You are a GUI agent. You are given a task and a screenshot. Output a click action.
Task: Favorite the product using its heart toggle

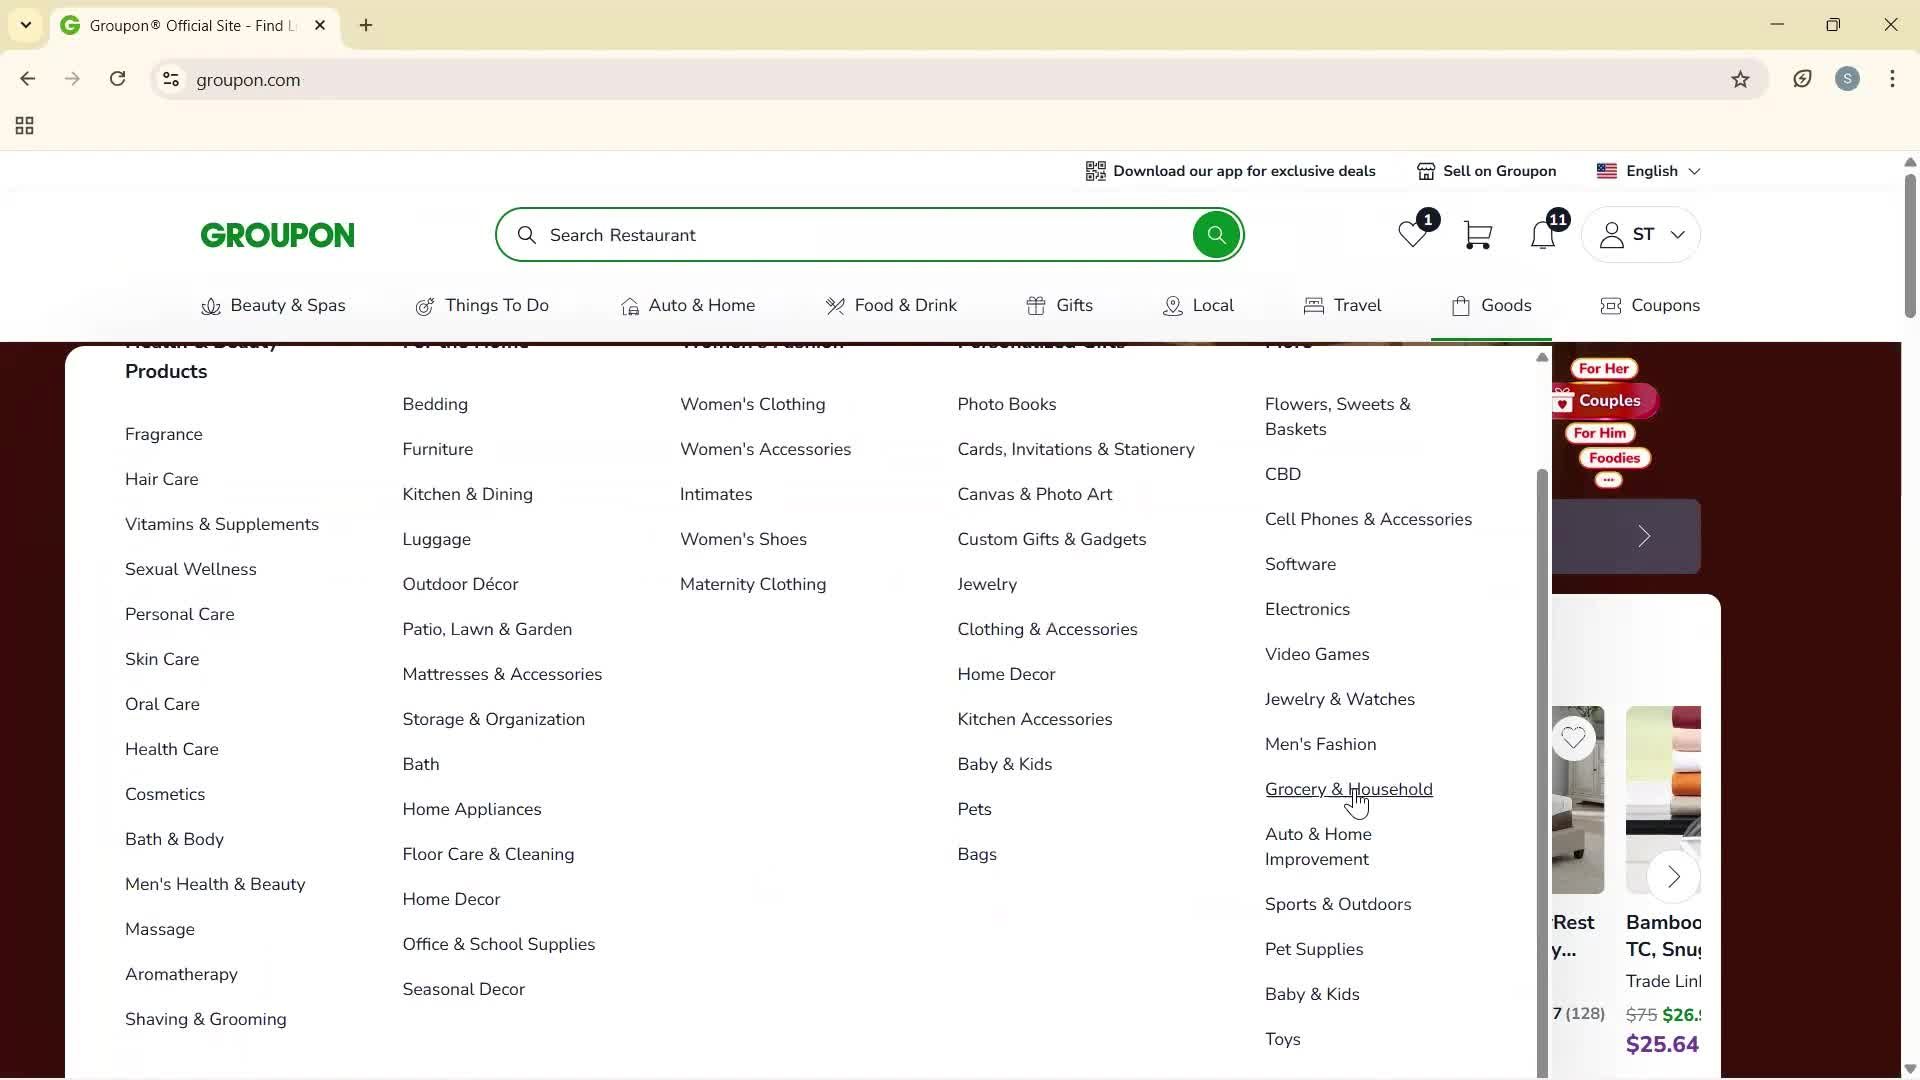1574,737
